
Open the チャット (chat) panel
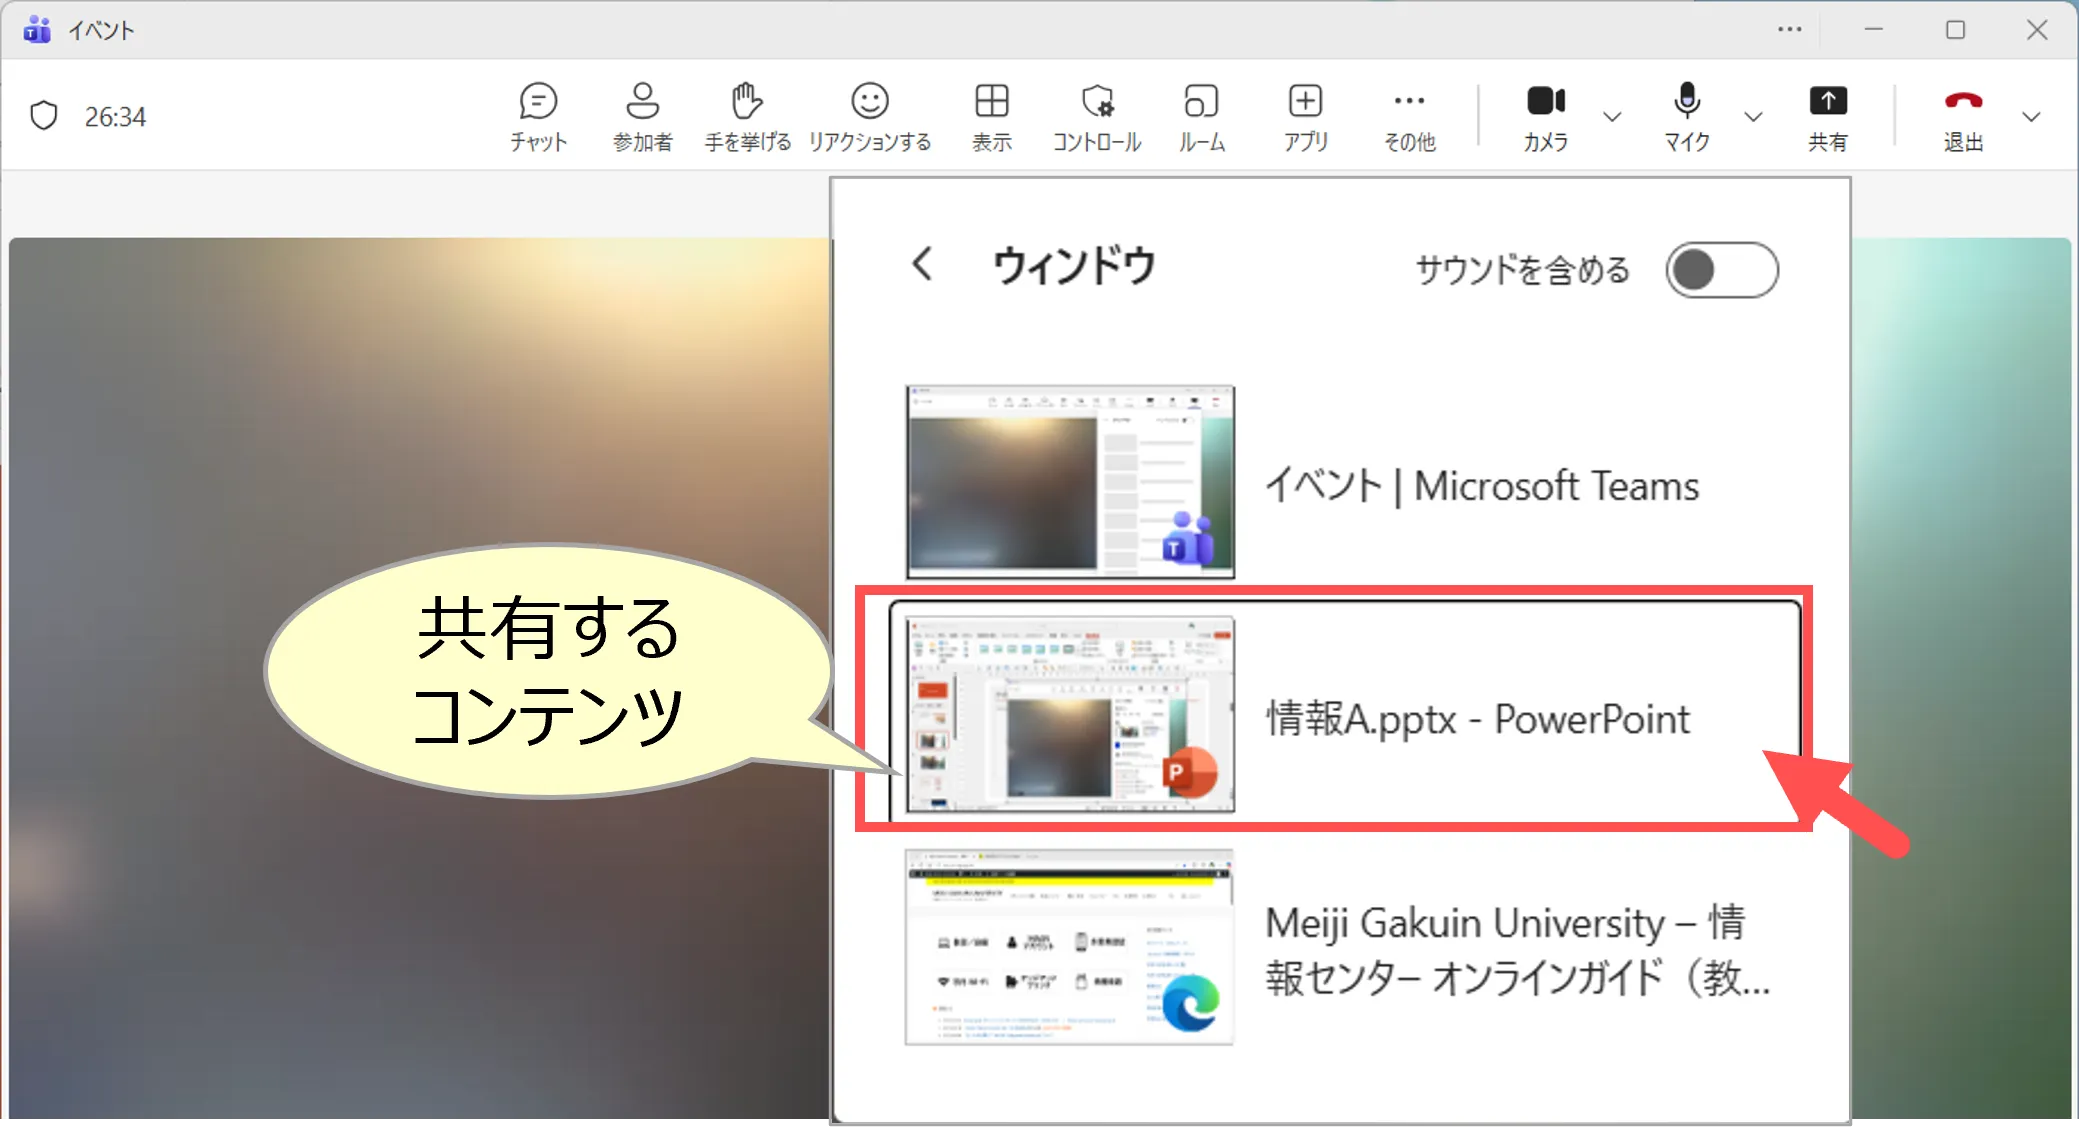(x=538, y=116)
